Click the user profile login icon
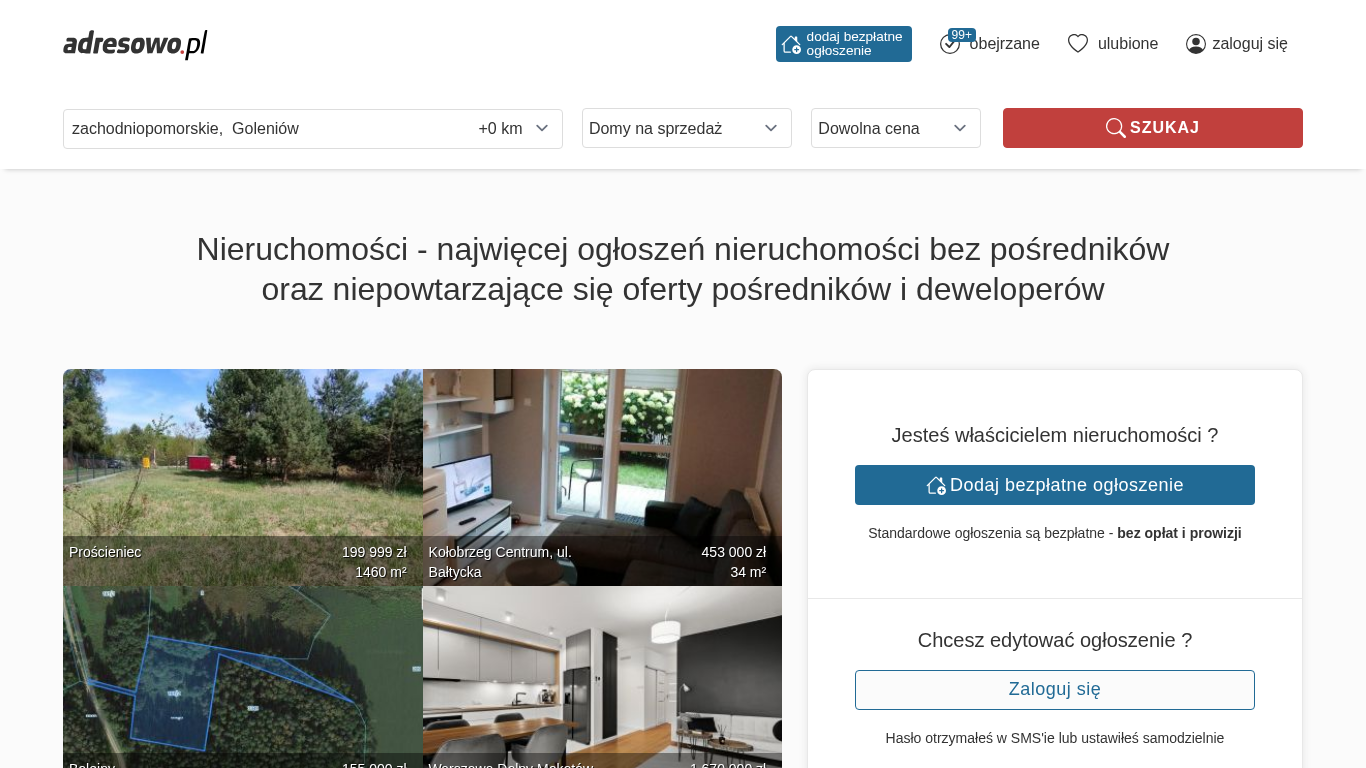This screenshot has height=768, width=1366. [x=1195, y=44]
